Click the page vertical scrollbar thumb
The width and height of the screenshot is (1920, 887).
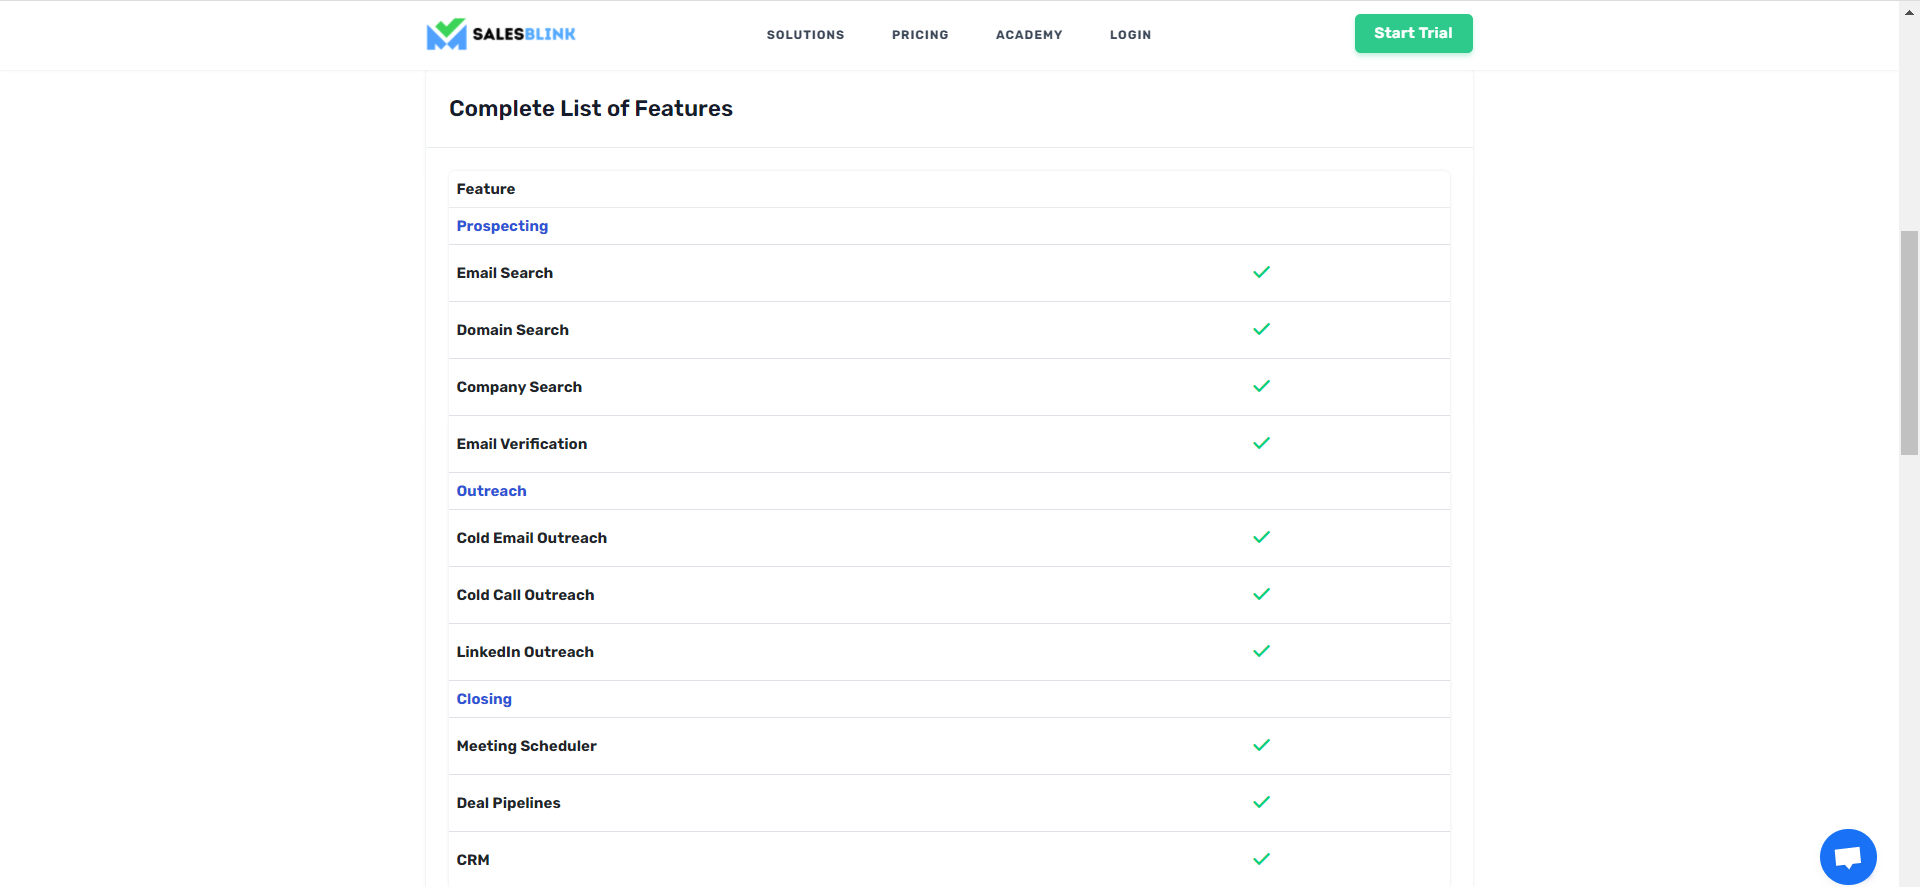1909,342
